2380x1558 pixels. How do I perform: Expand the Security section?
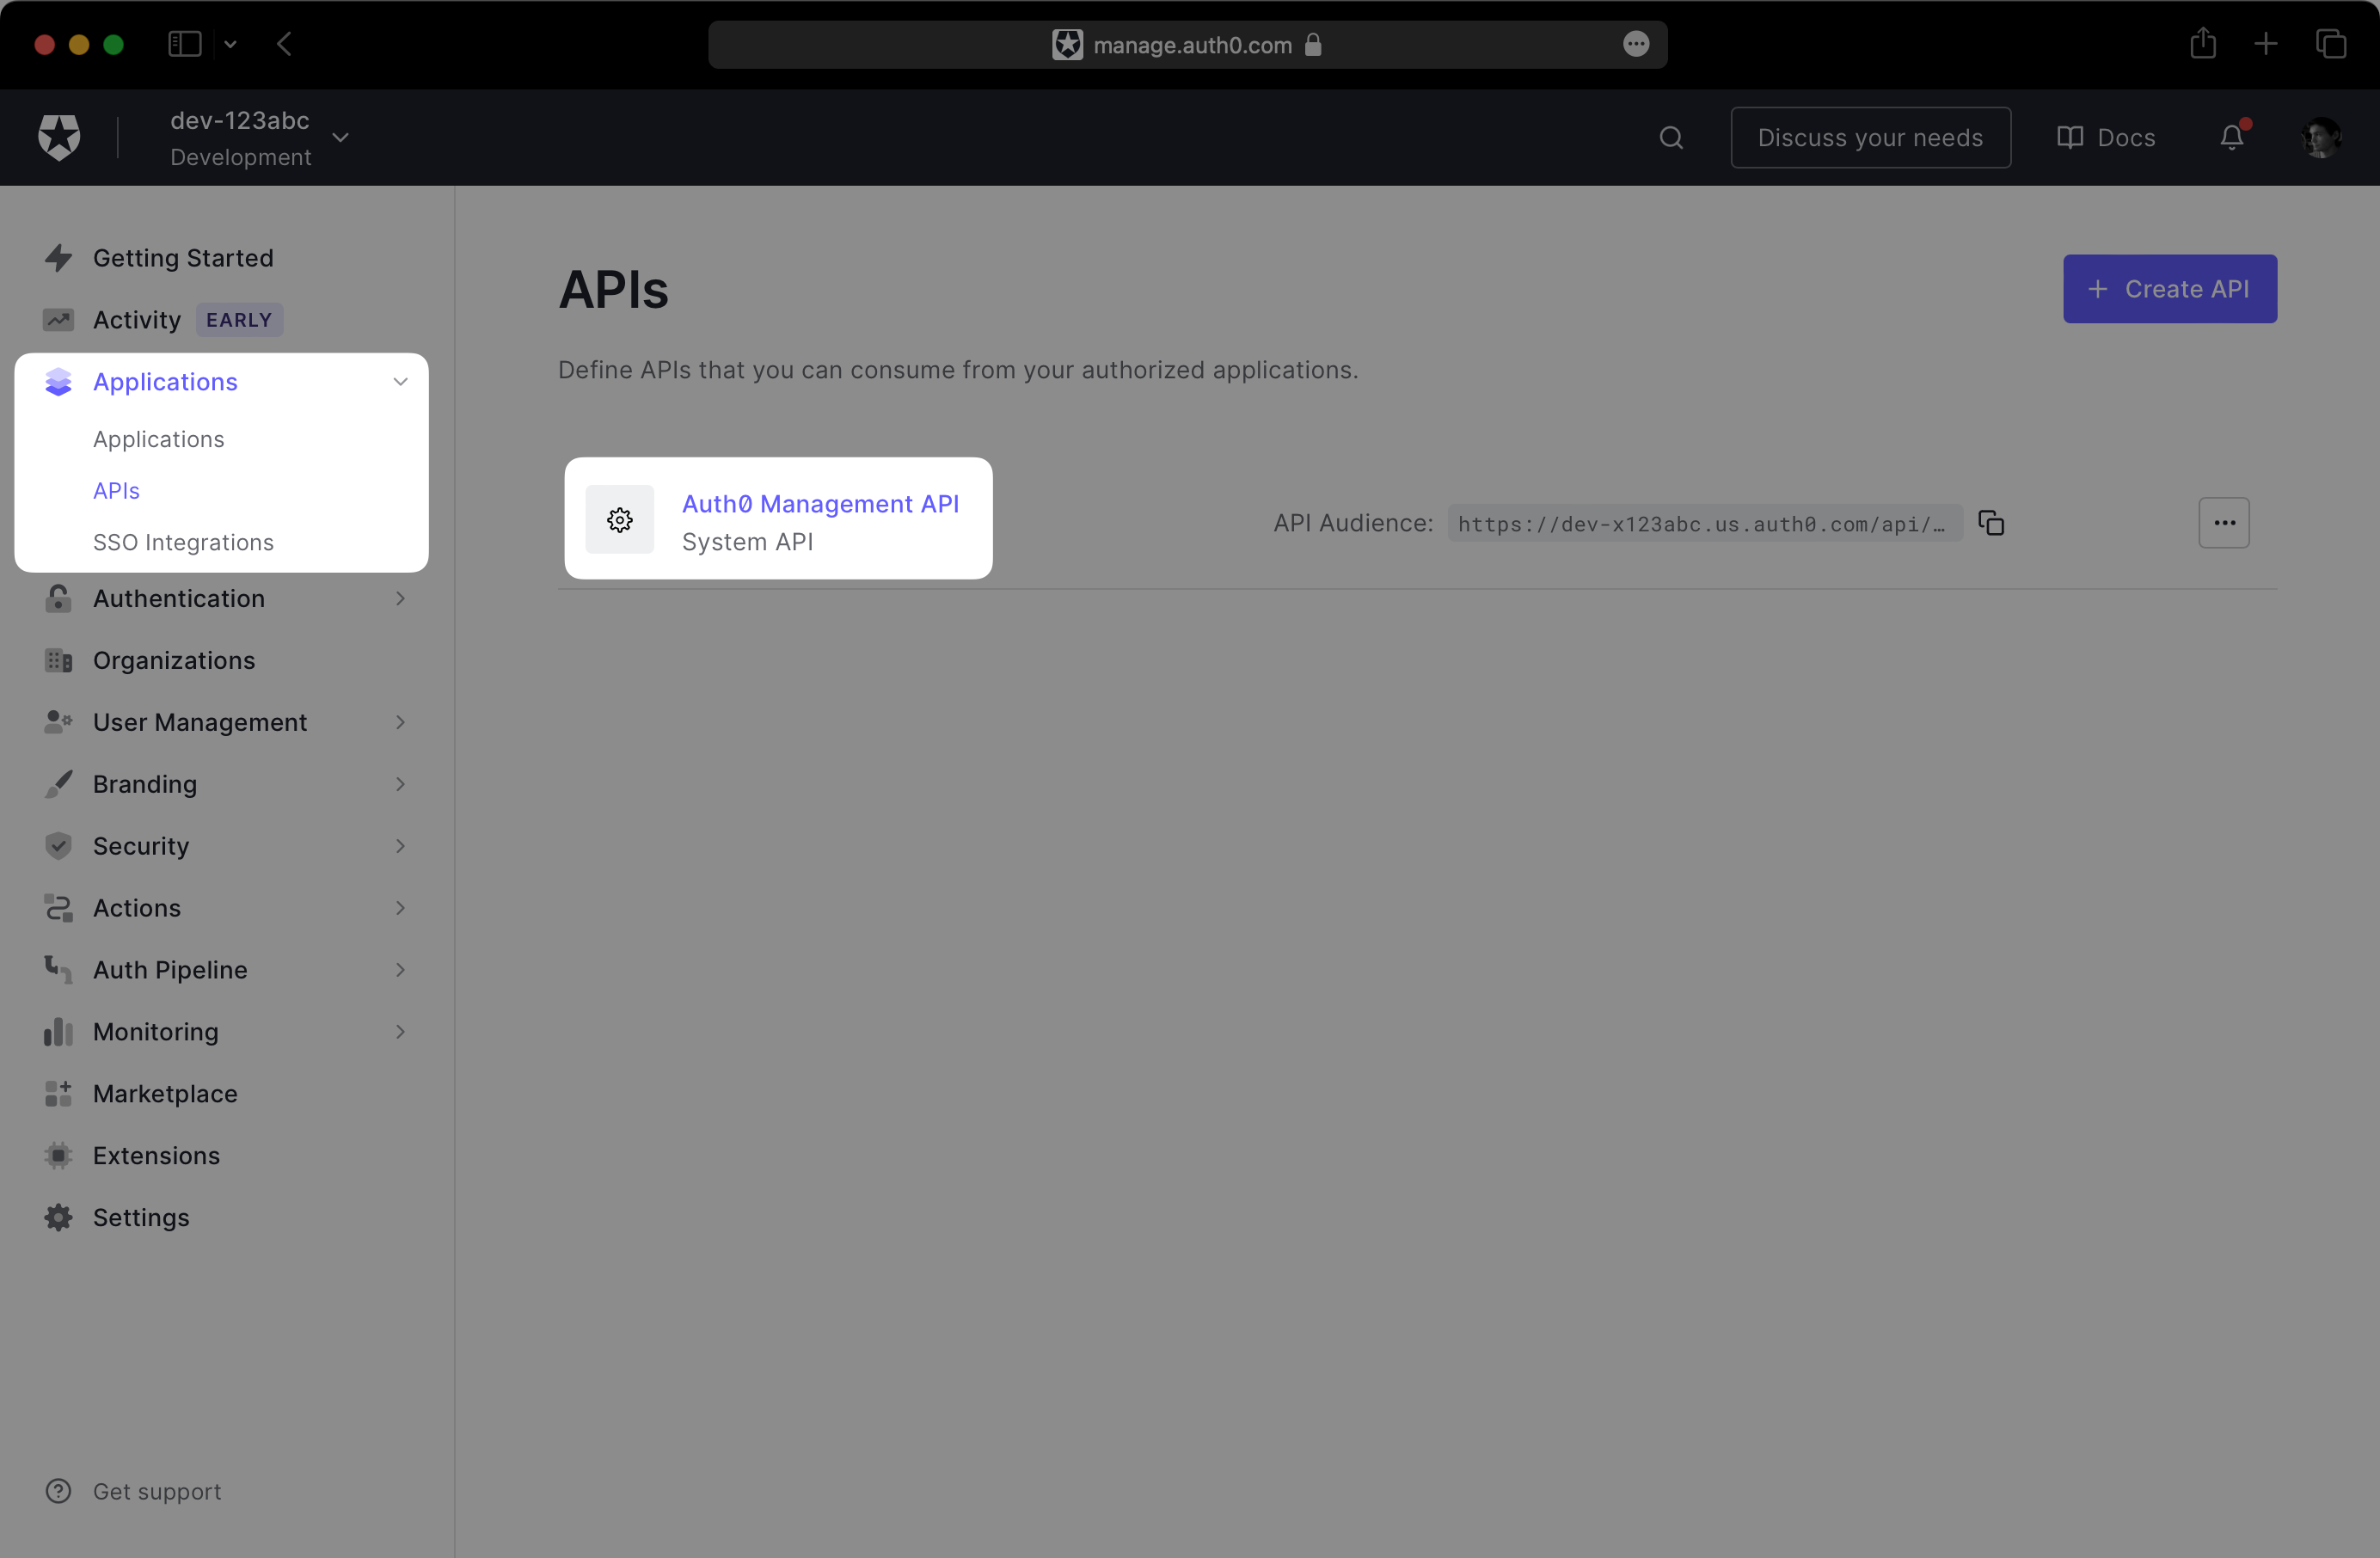(x=400, y=846)
